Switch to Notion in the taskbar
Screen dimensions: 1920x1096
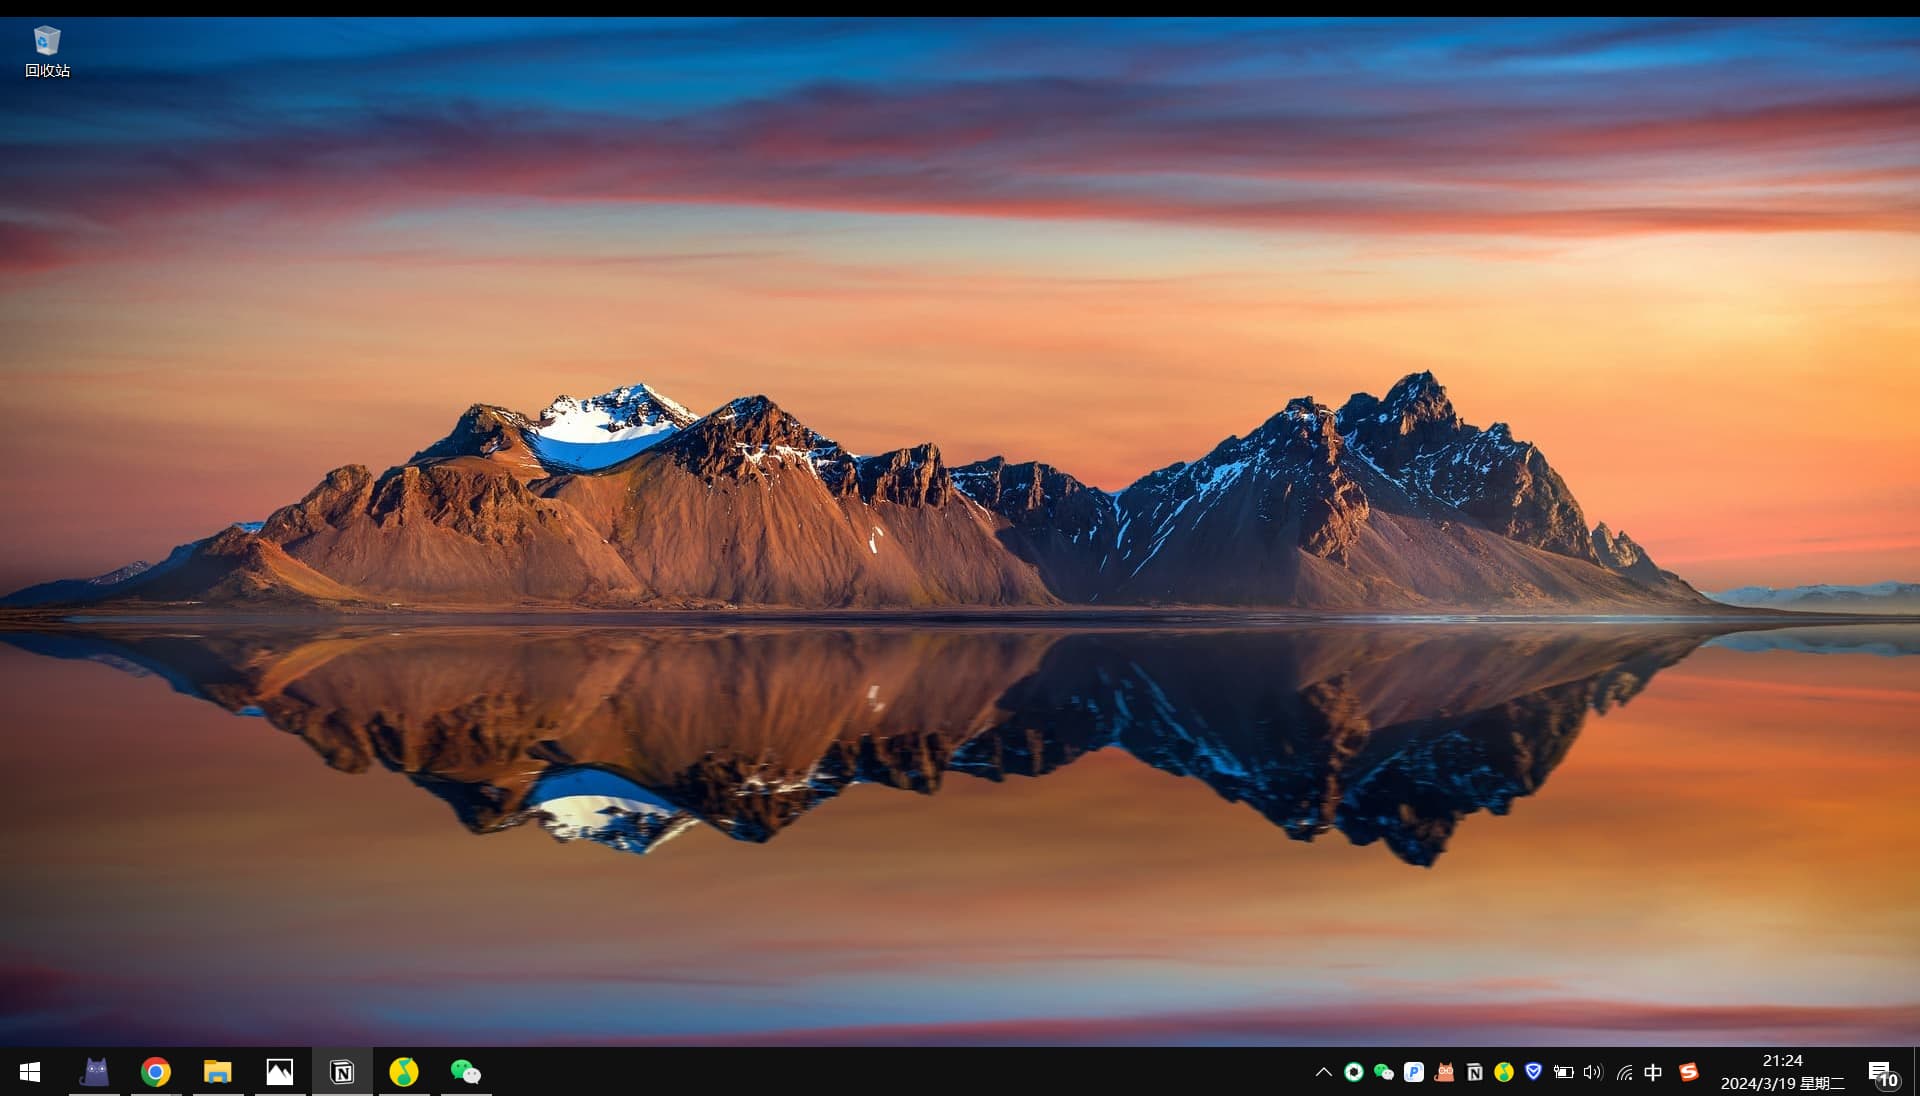point(342,1072)
